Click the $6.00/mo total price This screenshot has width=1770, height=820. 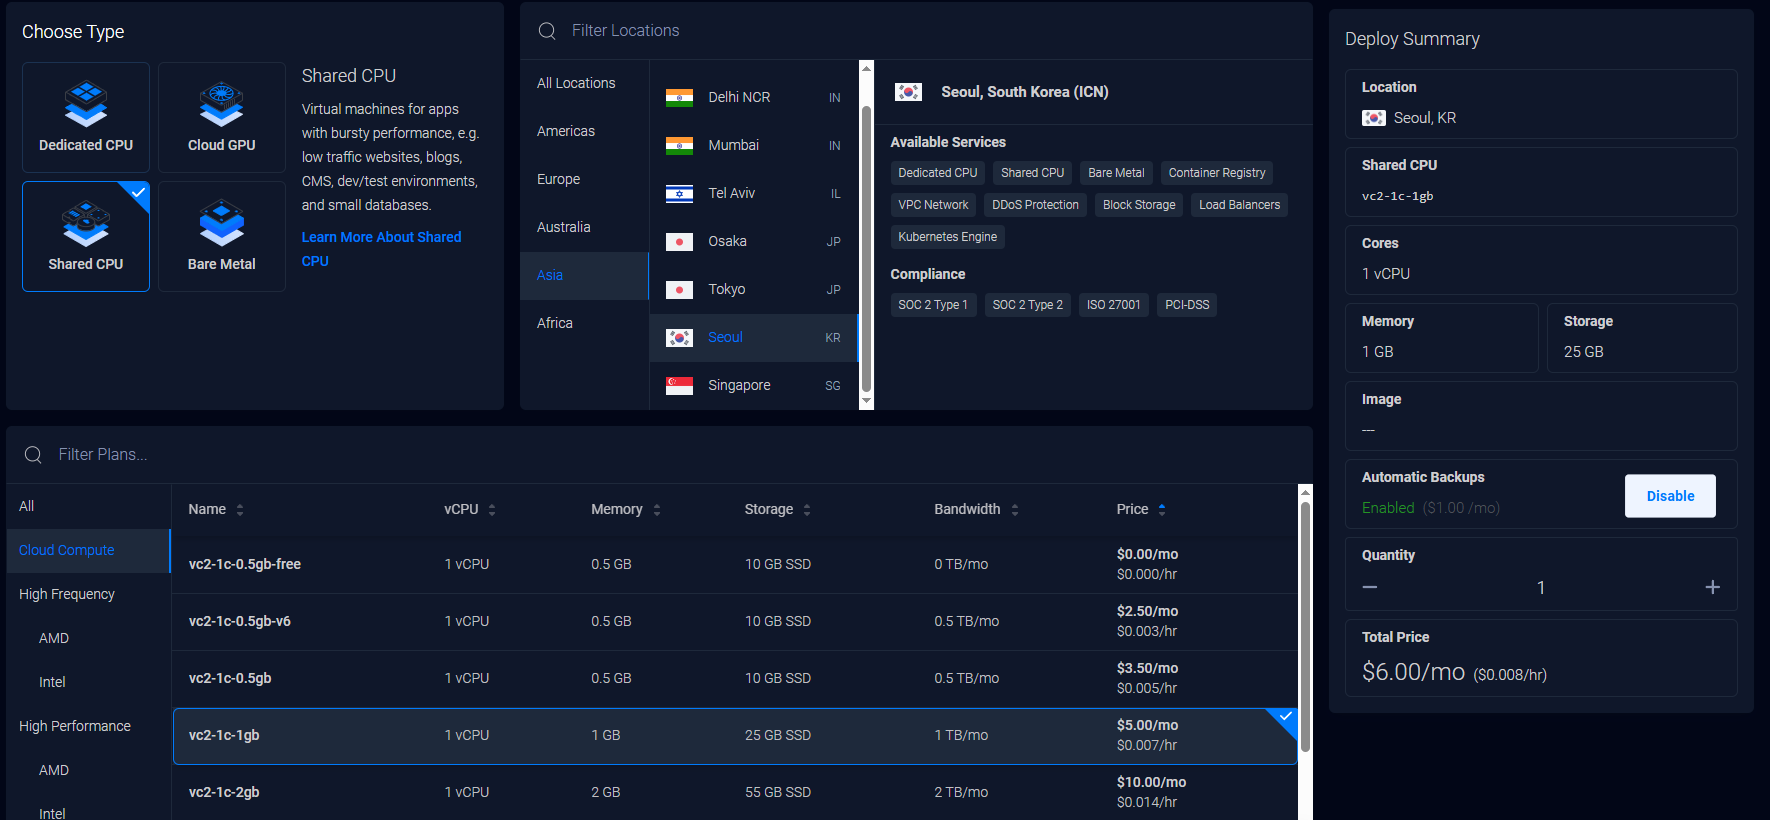click(x=1413, y=672)
